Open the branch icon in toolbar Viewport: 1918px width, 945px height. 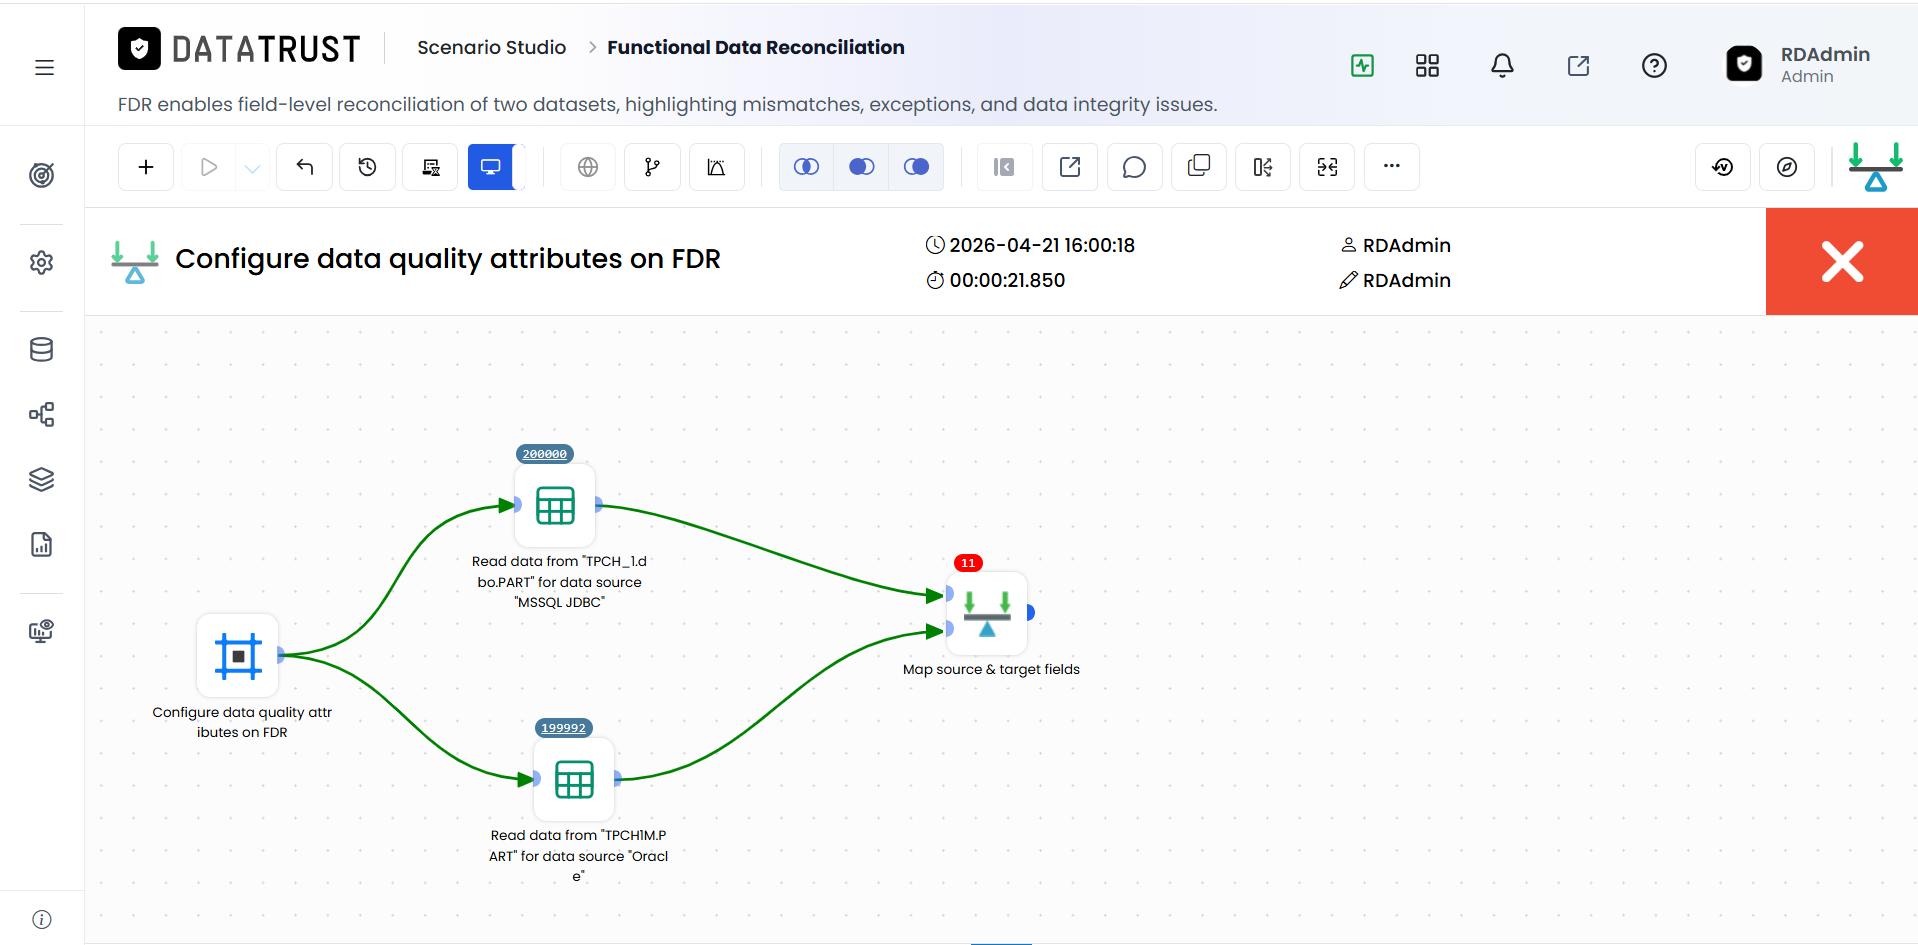pyautogui.click(x=652, y=167)
